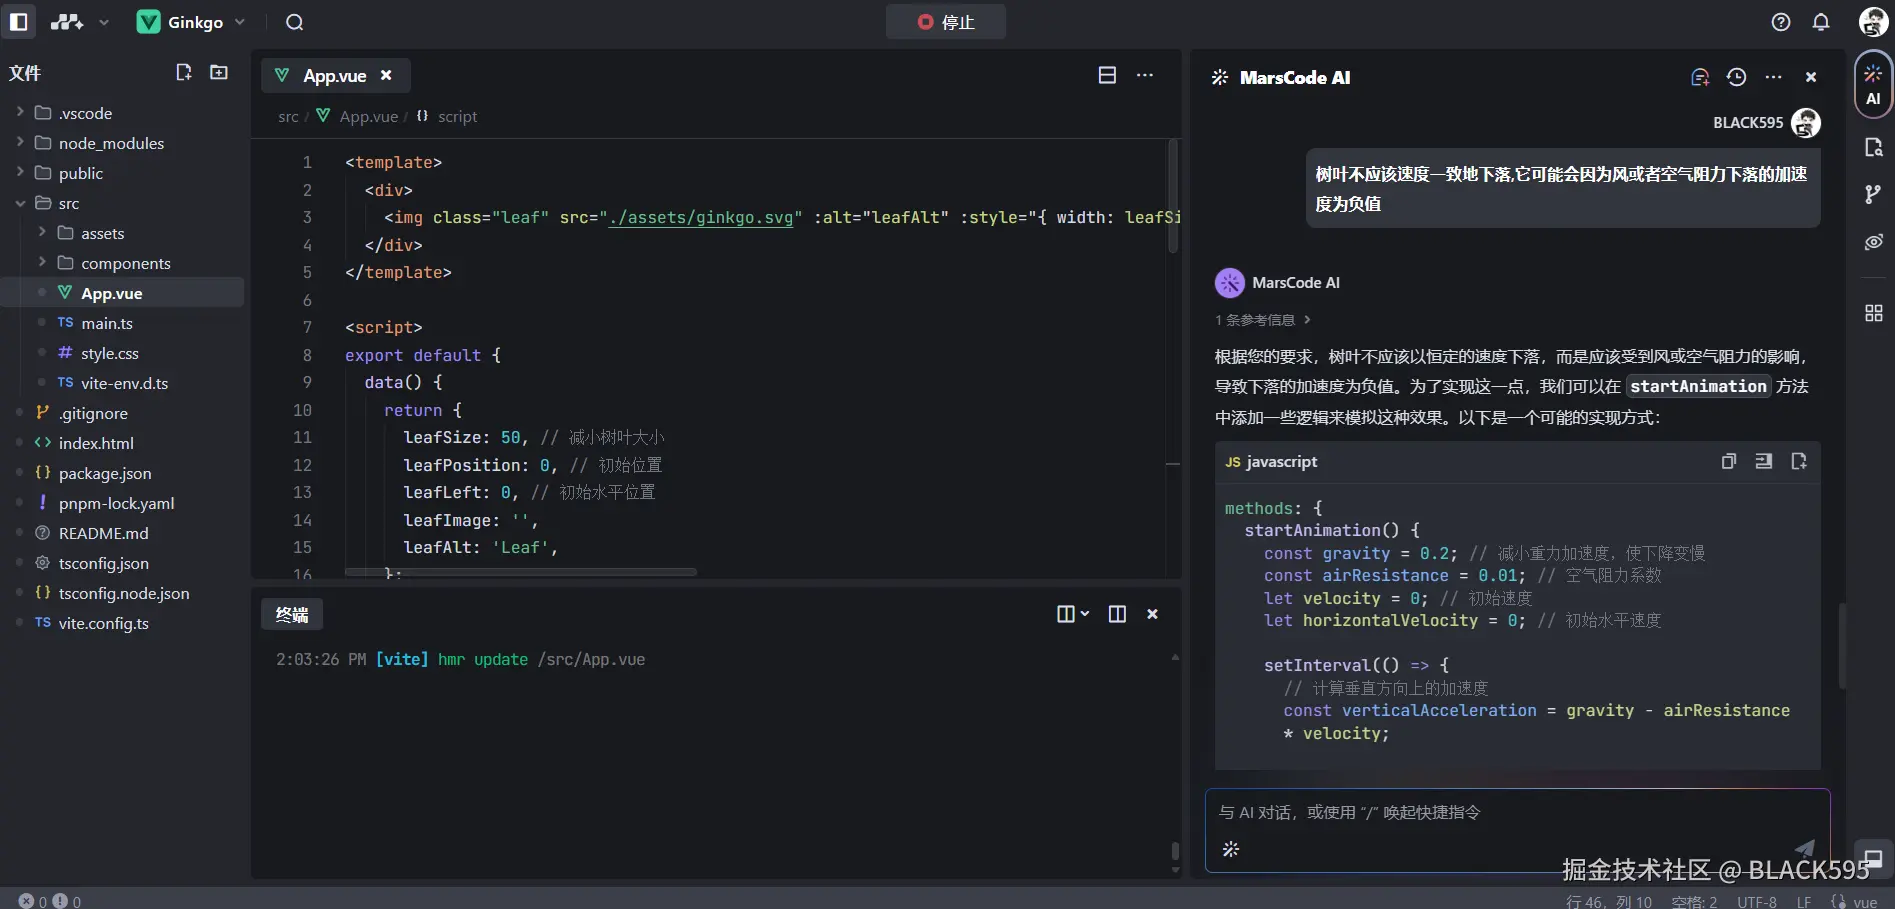1895x909 pixels.
Task: Split the editor layout
Action: coord(1107,75)
